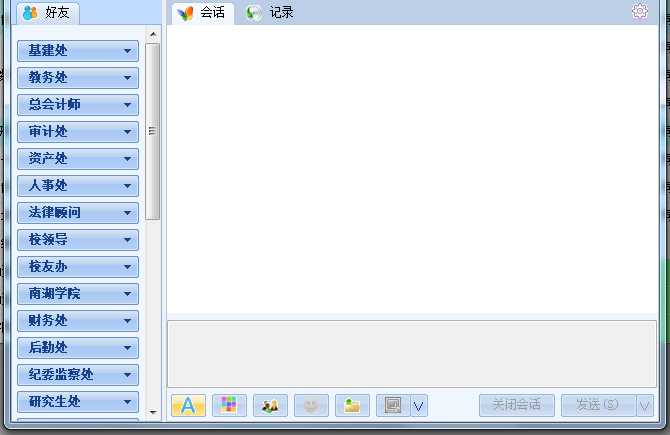Viewport: 670px width, 435px height.
Task: Select the 好友 tab
Action: point(48,13)
